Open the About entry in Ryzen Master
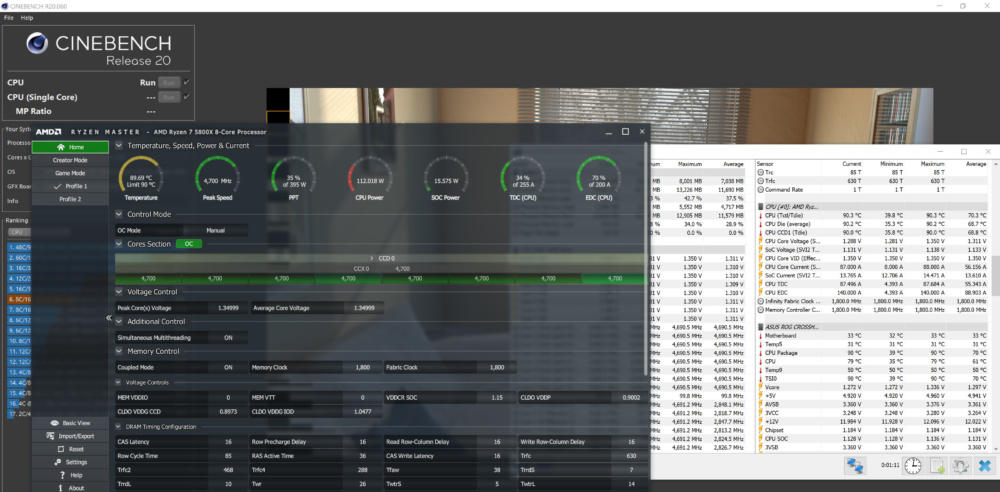This screenshot has height=492, width=1000. (x=70, y=488)
